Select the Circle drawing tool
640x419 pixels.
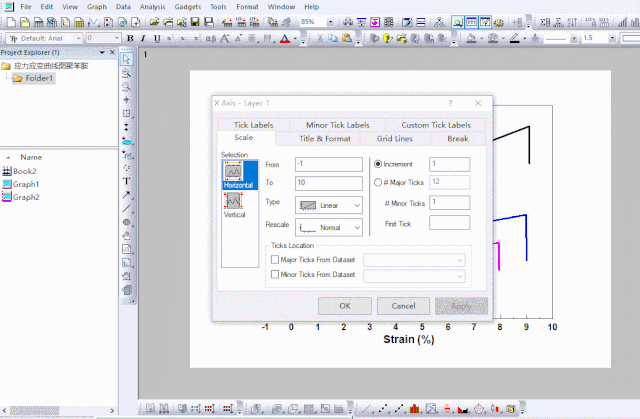click(x=127, y=222)
